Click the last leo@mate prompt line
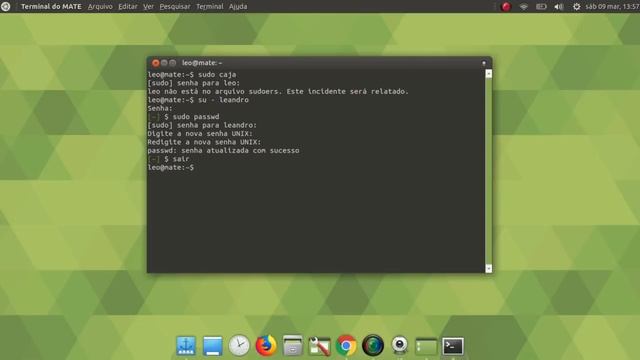The width and height of the screenshot is (640, 360). coord(171,168)
